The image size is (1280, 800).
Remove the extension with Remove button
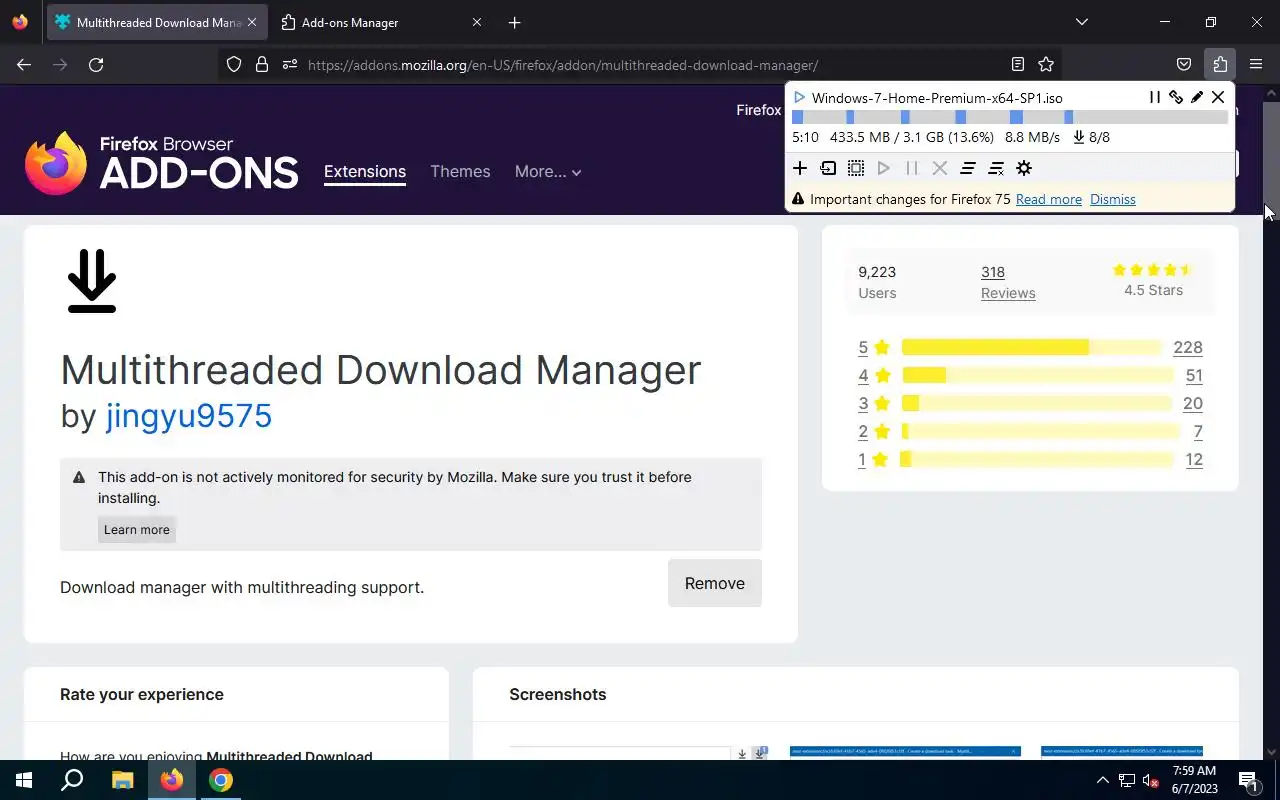click(715, 583)
